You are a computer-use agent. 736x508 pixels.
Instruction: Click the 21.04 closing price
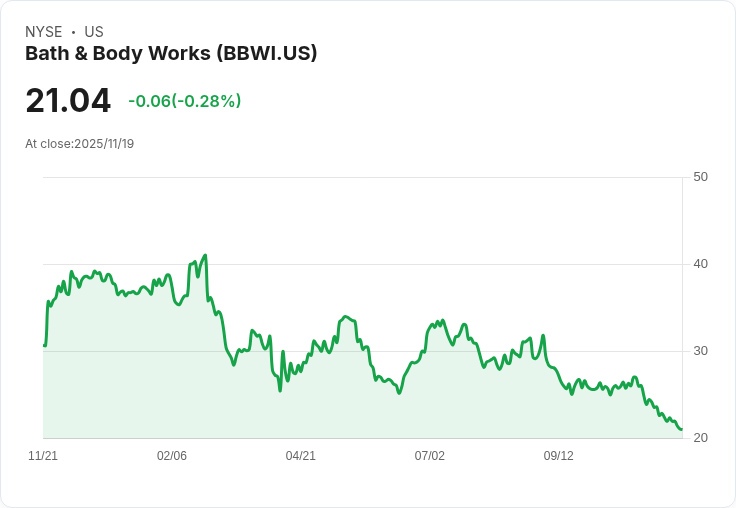[68, 100]
